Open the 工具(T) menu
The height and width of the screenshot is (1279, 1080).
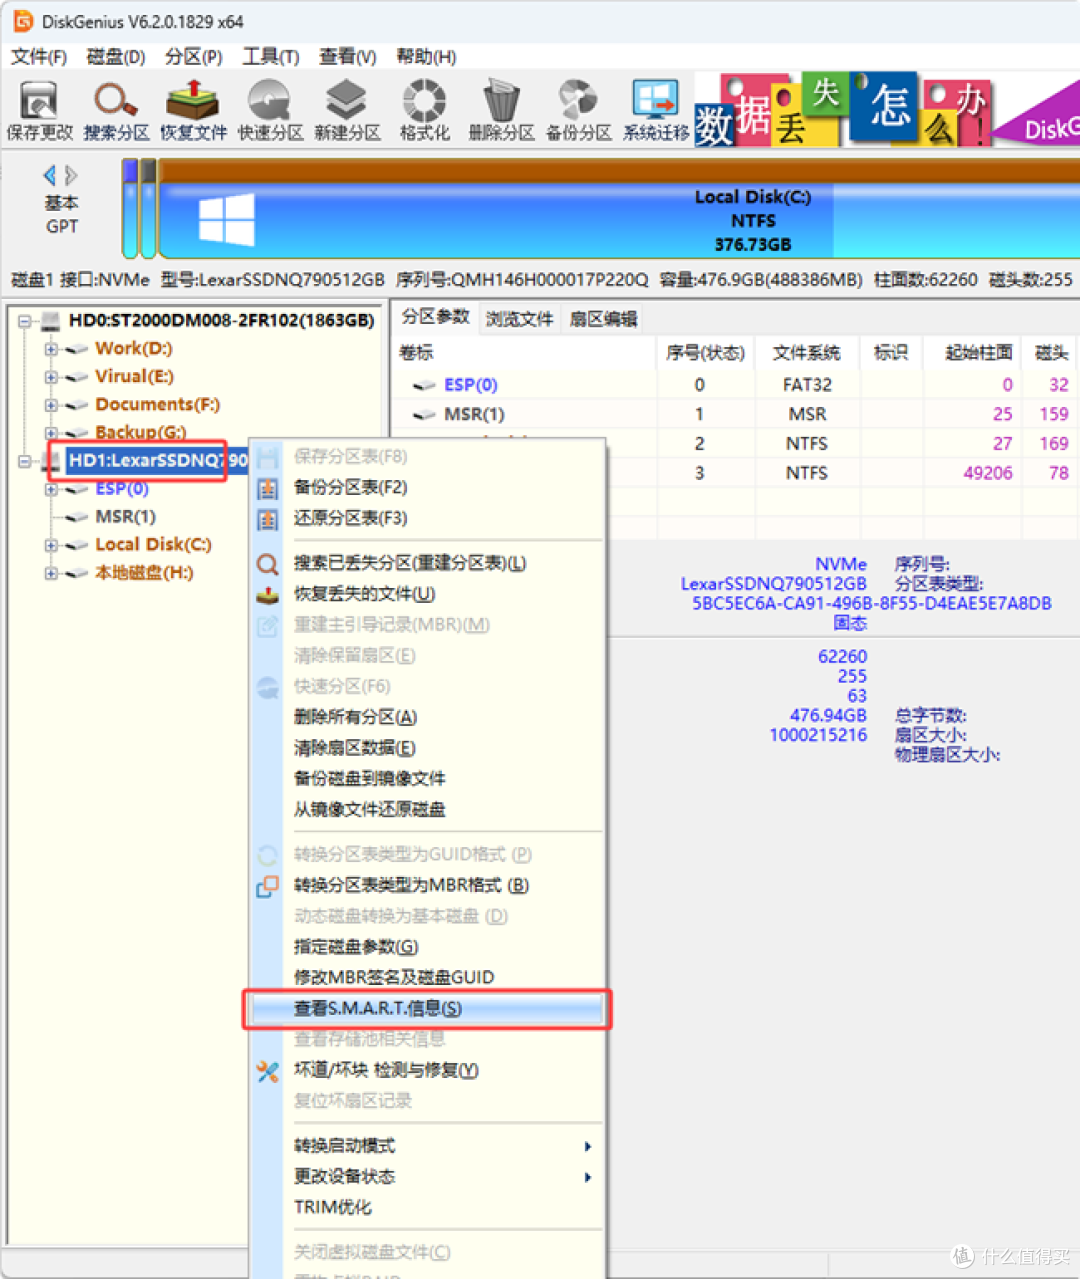click(270, 57)
